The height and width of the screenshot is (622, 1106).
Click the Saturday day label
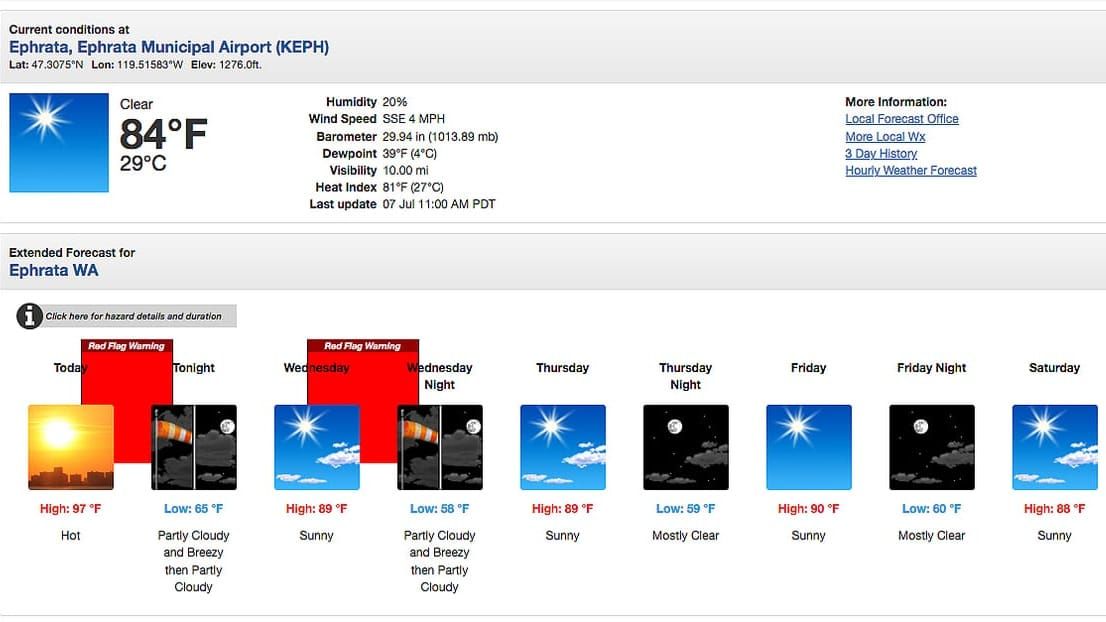pyautogui.click(x=1055, y=368)
